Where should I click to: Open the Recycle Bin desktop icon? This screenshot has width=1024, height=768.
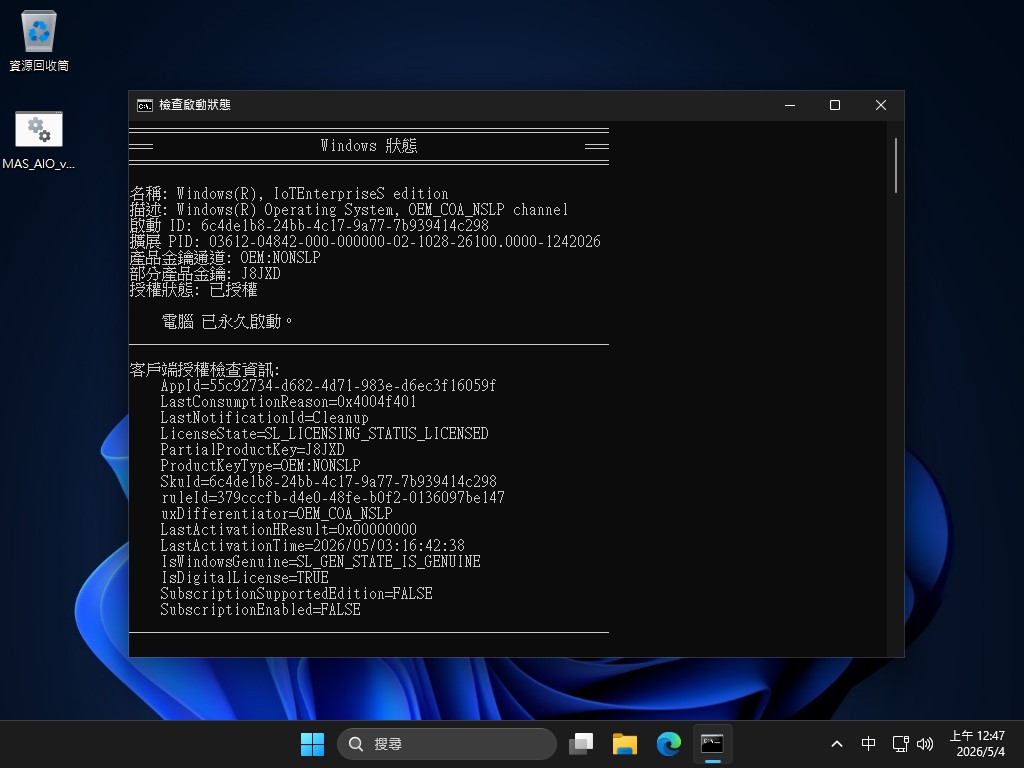(x=39, y=40)
